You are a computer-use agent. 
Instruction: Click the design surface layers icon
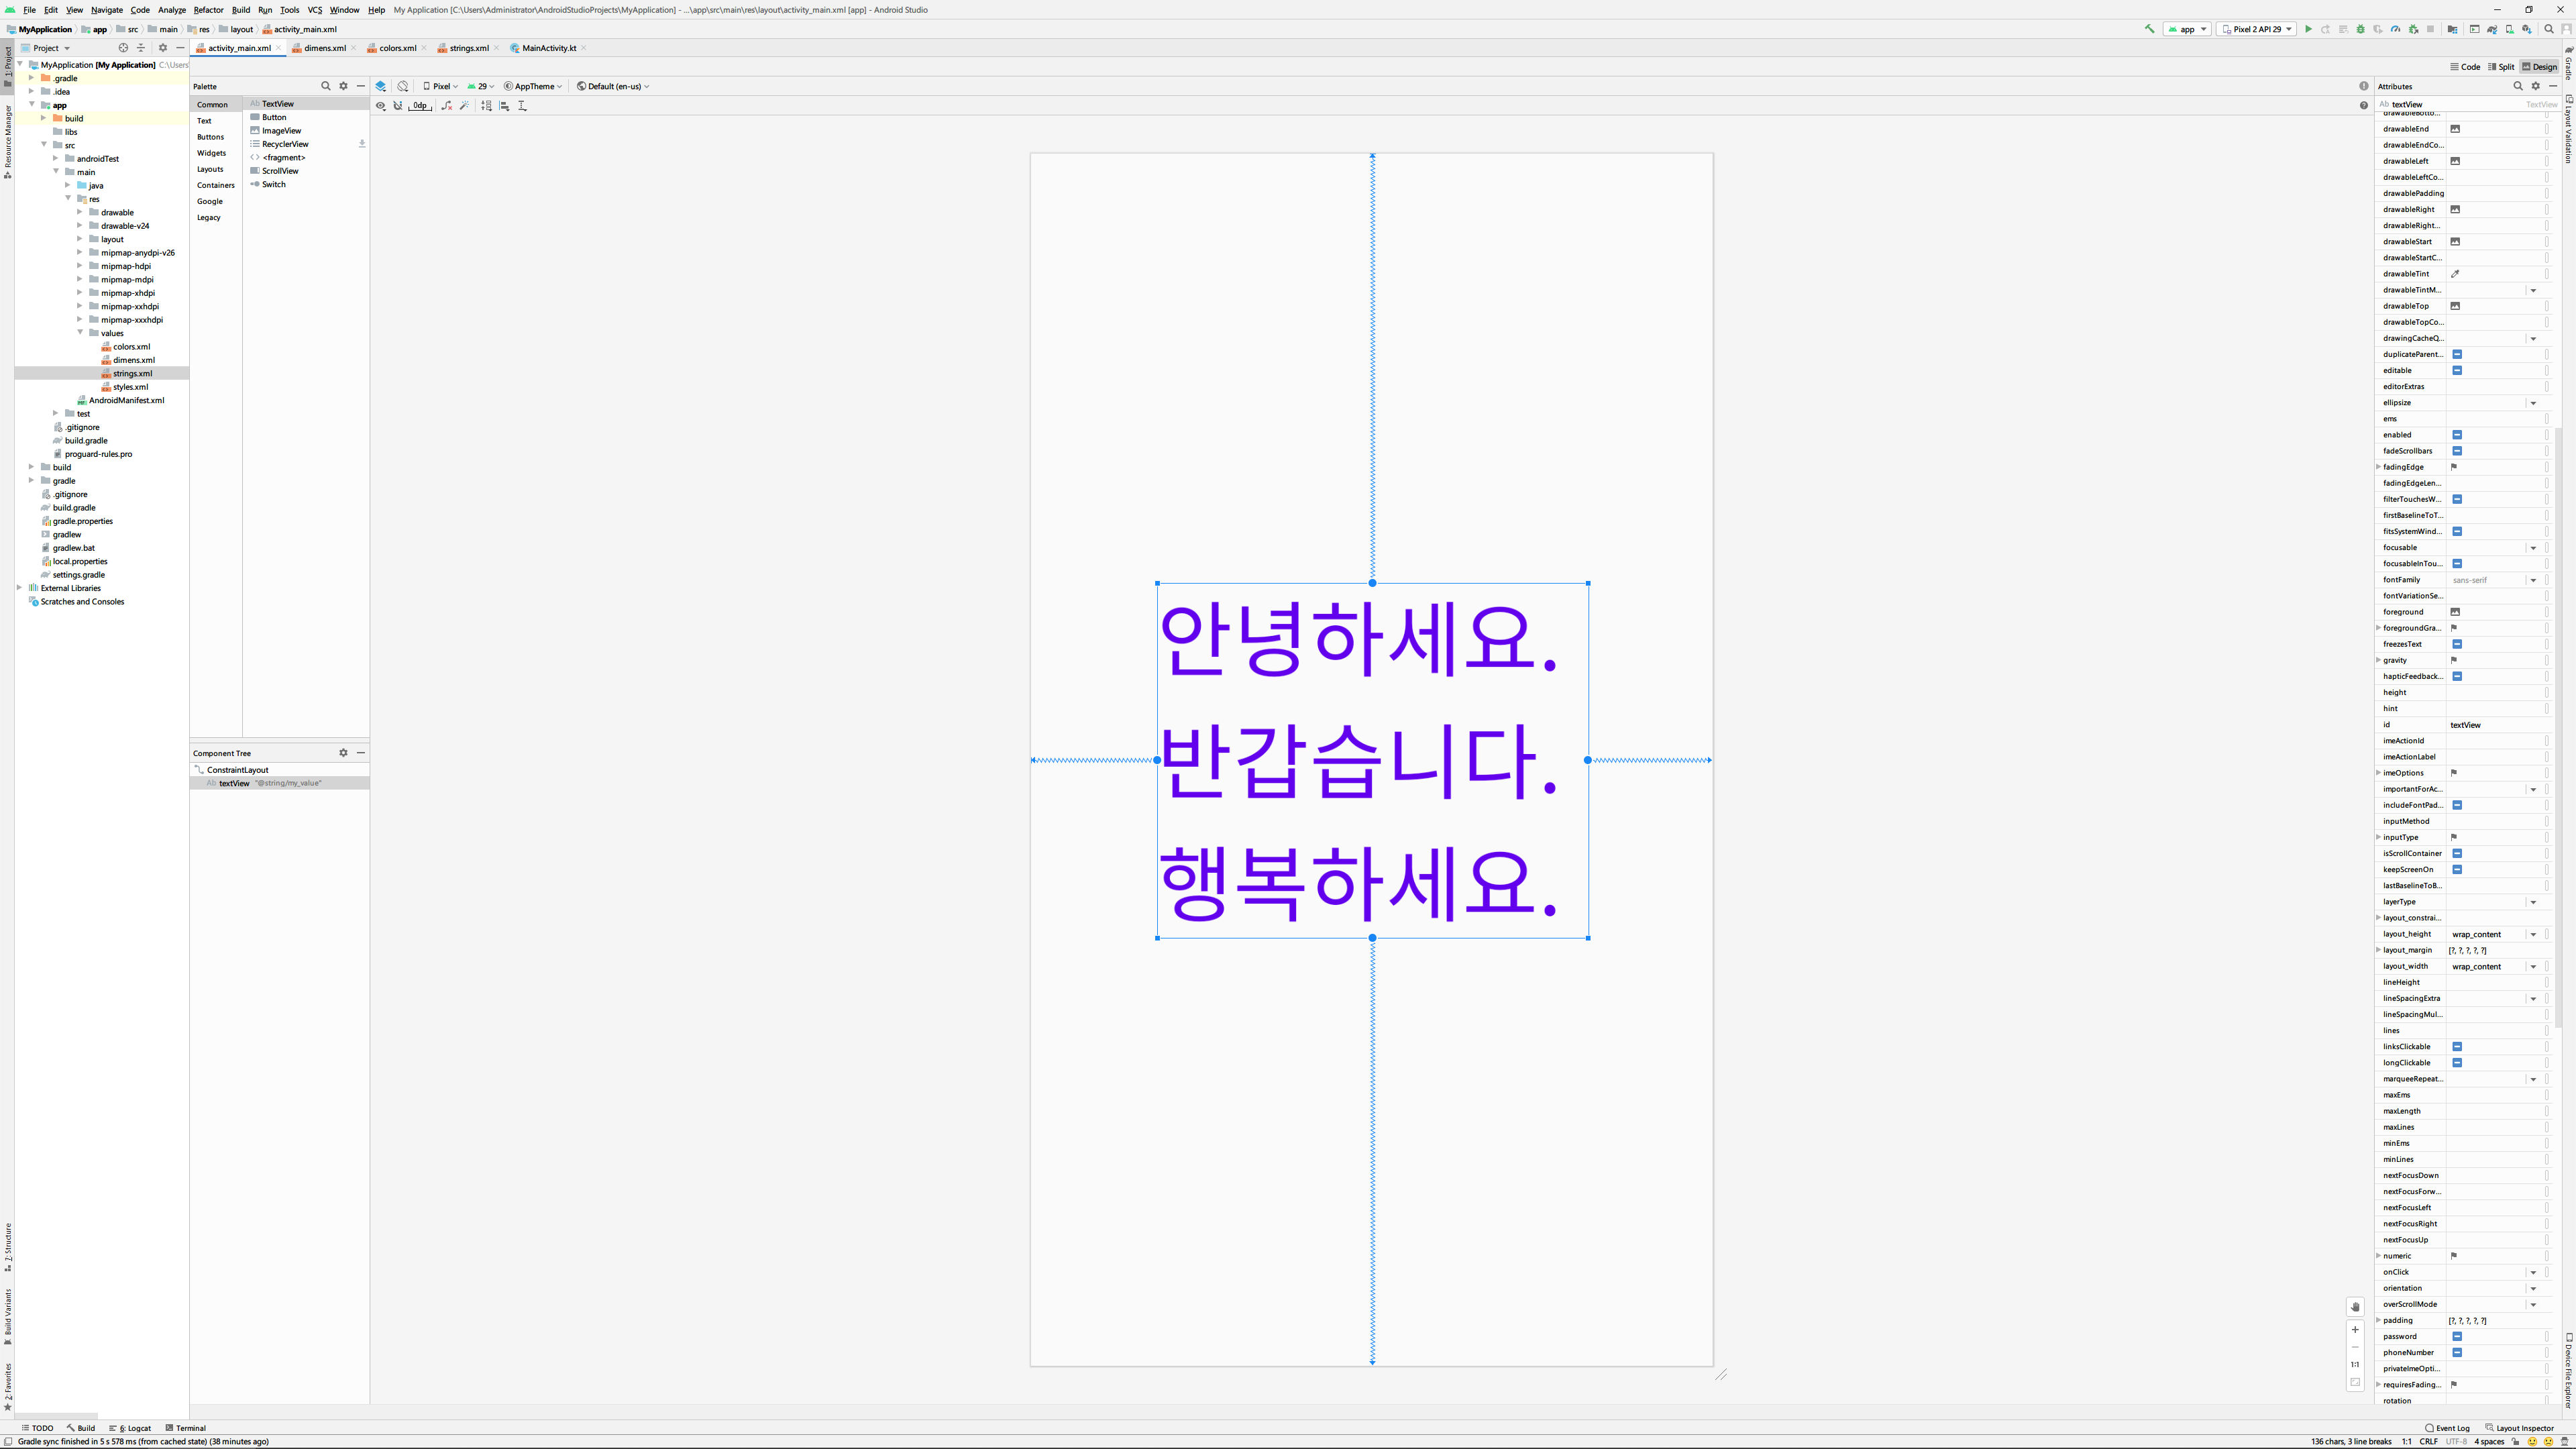(381, 86)
